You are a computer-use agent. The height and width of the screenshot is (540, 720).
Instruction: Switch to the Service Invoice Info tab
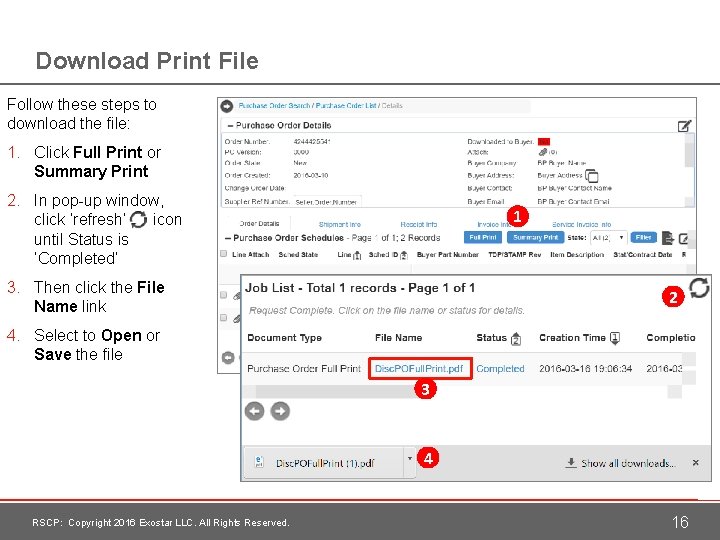[x=581, y=225]
